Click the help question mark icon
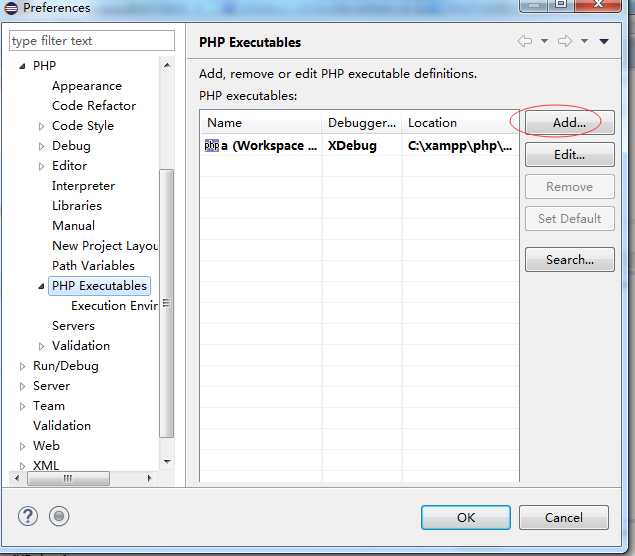 [28, 516]
